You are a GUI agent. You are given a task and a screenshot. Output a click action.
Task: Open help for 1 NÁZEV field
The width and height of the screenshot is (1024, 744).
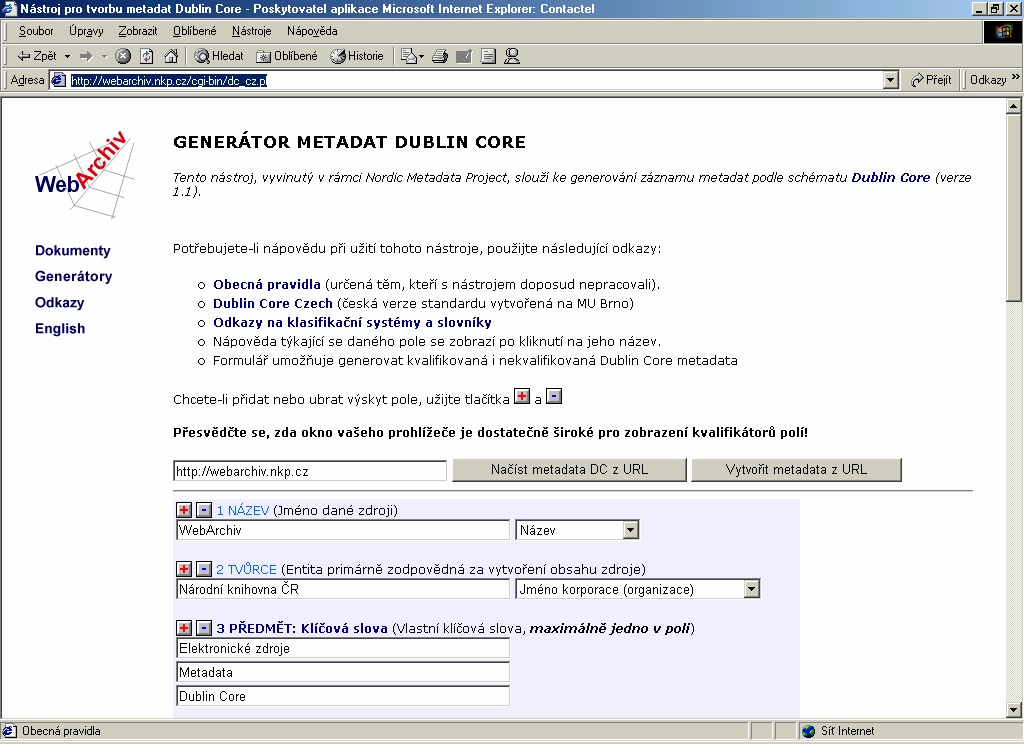point(243,511)
